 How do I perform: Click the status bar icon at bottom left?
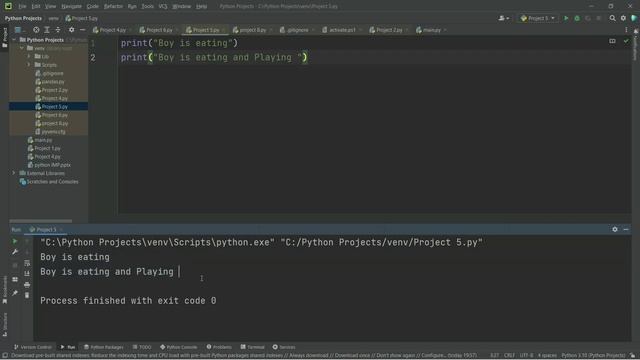click(5, 356)
